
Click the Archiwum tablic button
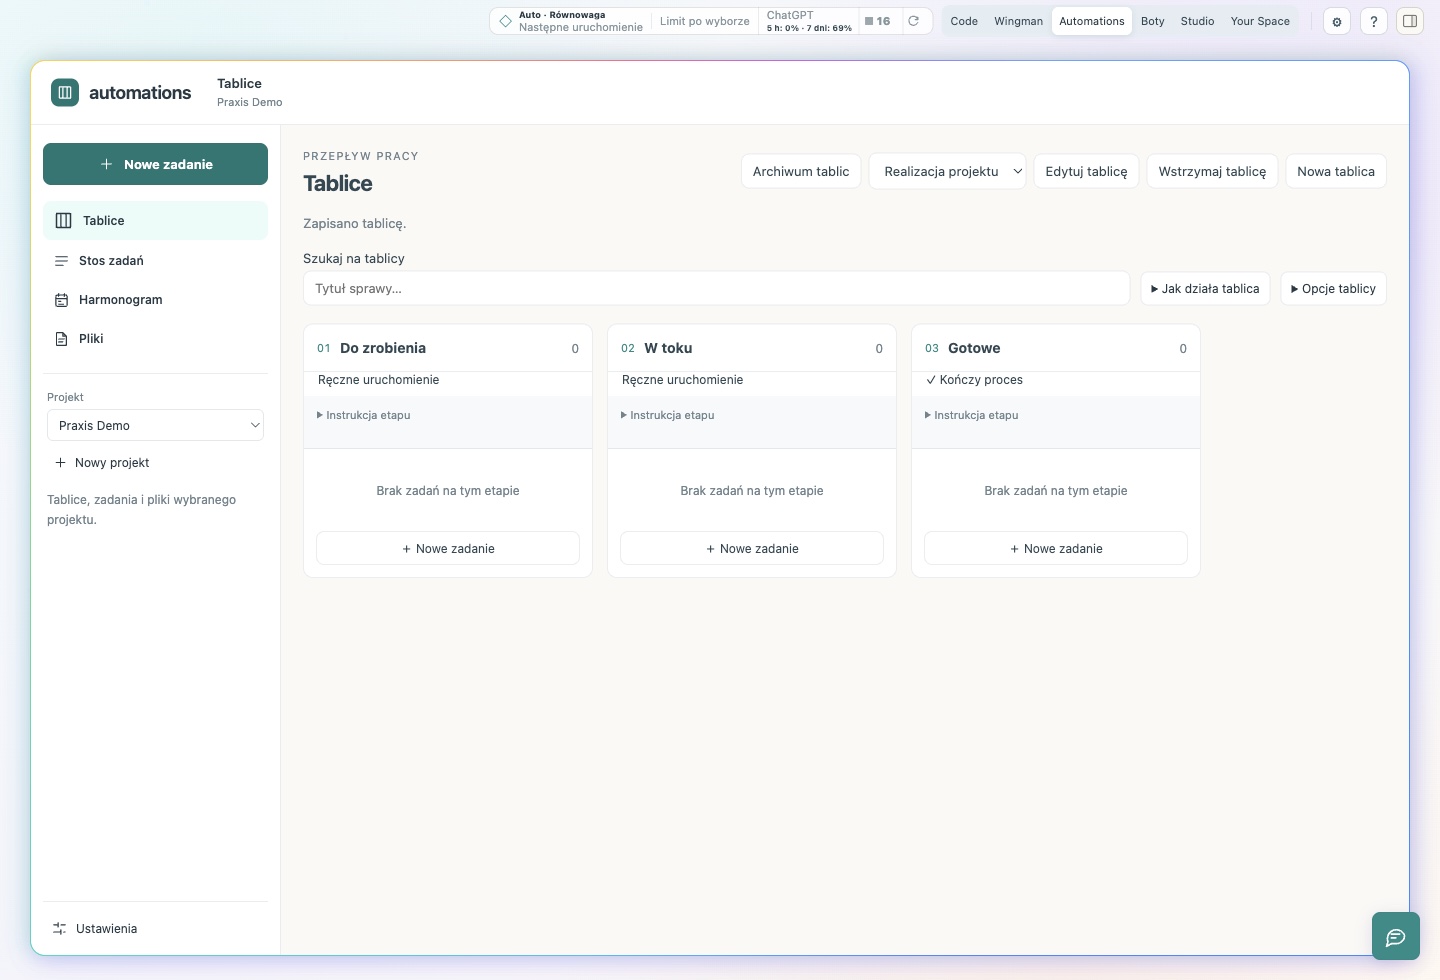(801, 171)
